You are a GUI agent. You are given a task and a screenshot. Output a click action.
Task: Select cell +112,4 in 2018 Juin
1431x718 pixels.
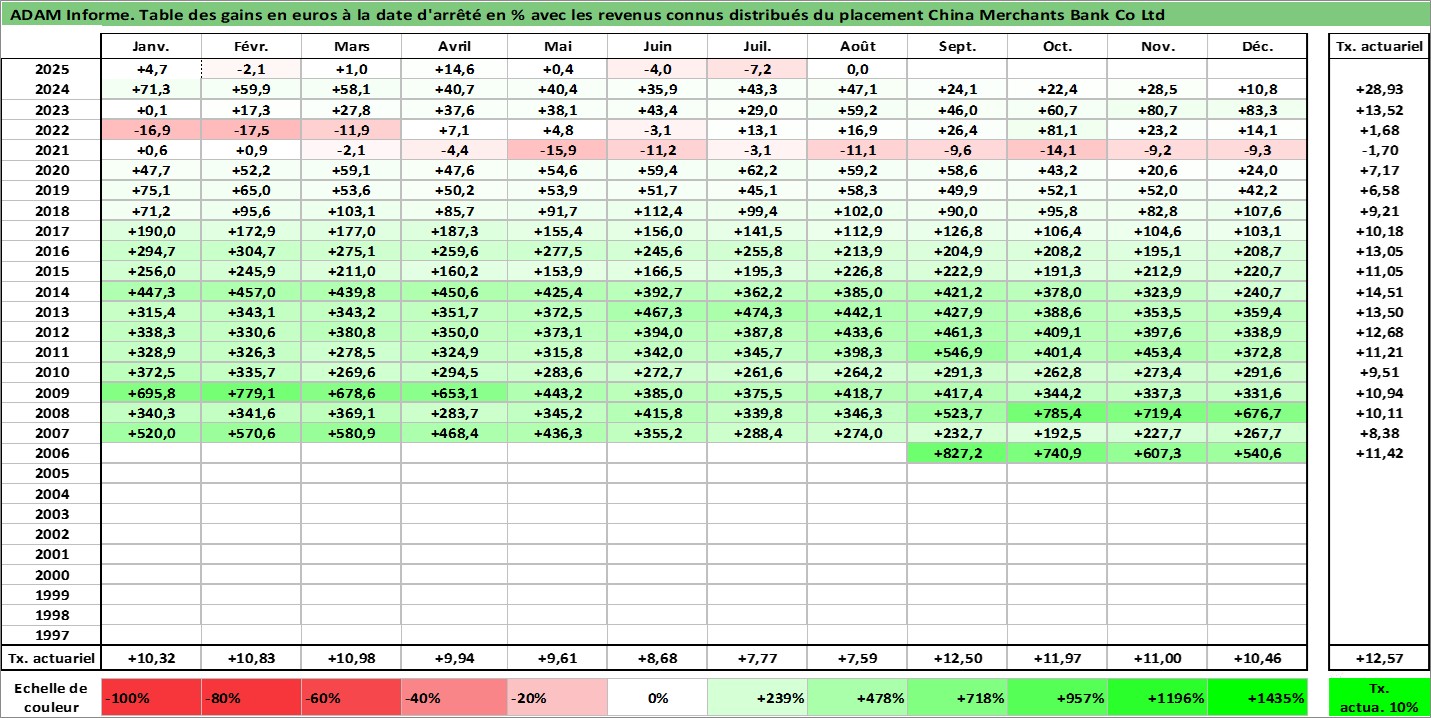coord(657,211)
